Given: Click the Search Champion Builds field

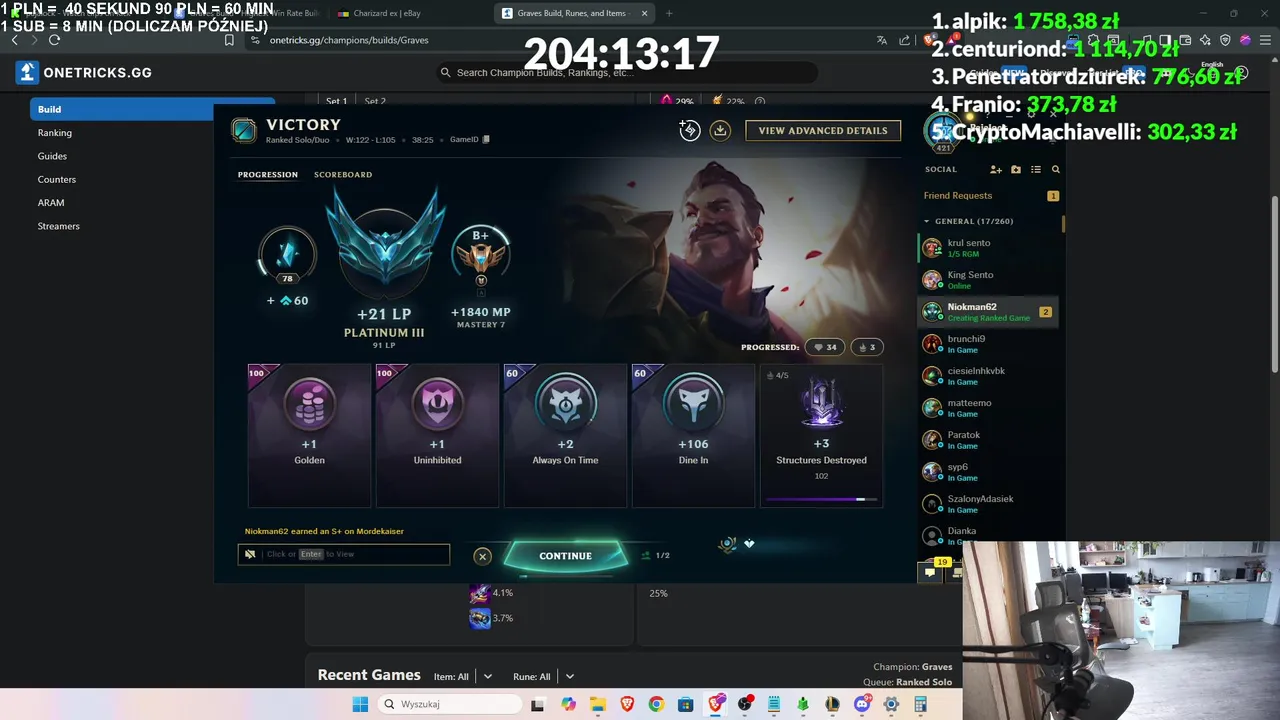Looking at the screenshot, I should click(627, 73).
